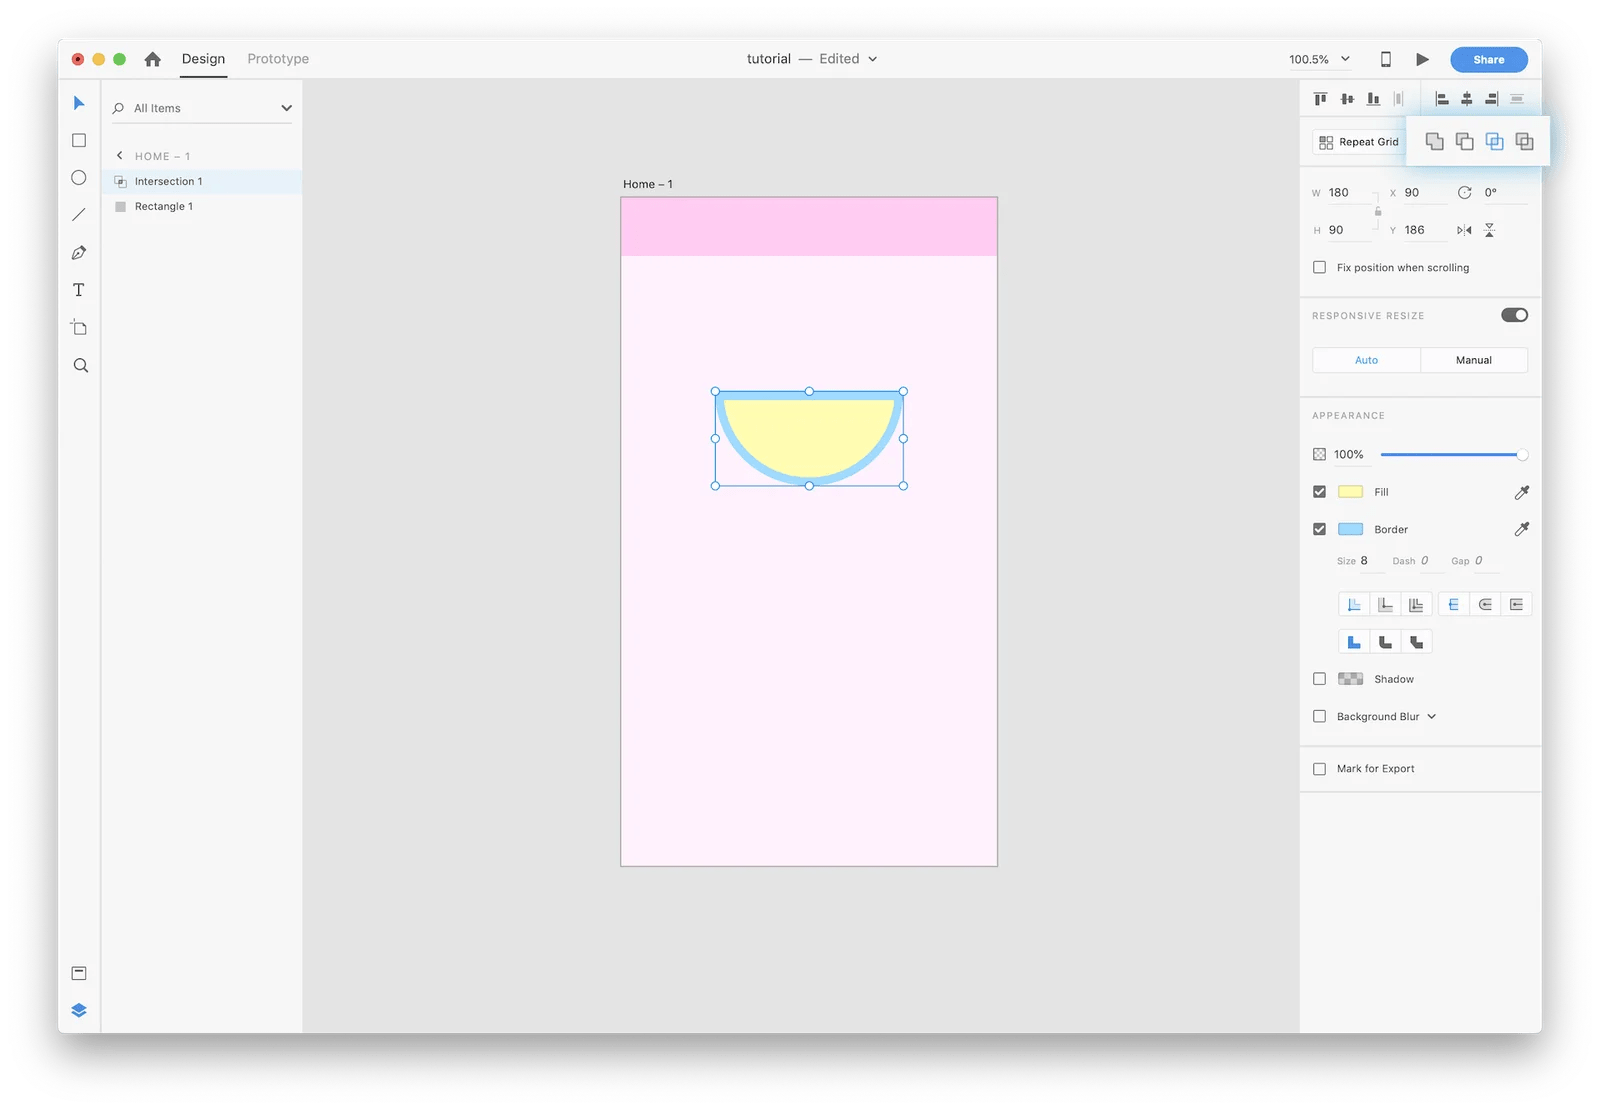Screen dimensions: 1600x1110
Task: Select Manual responsive resize mode
Action: coord(1474,360)
